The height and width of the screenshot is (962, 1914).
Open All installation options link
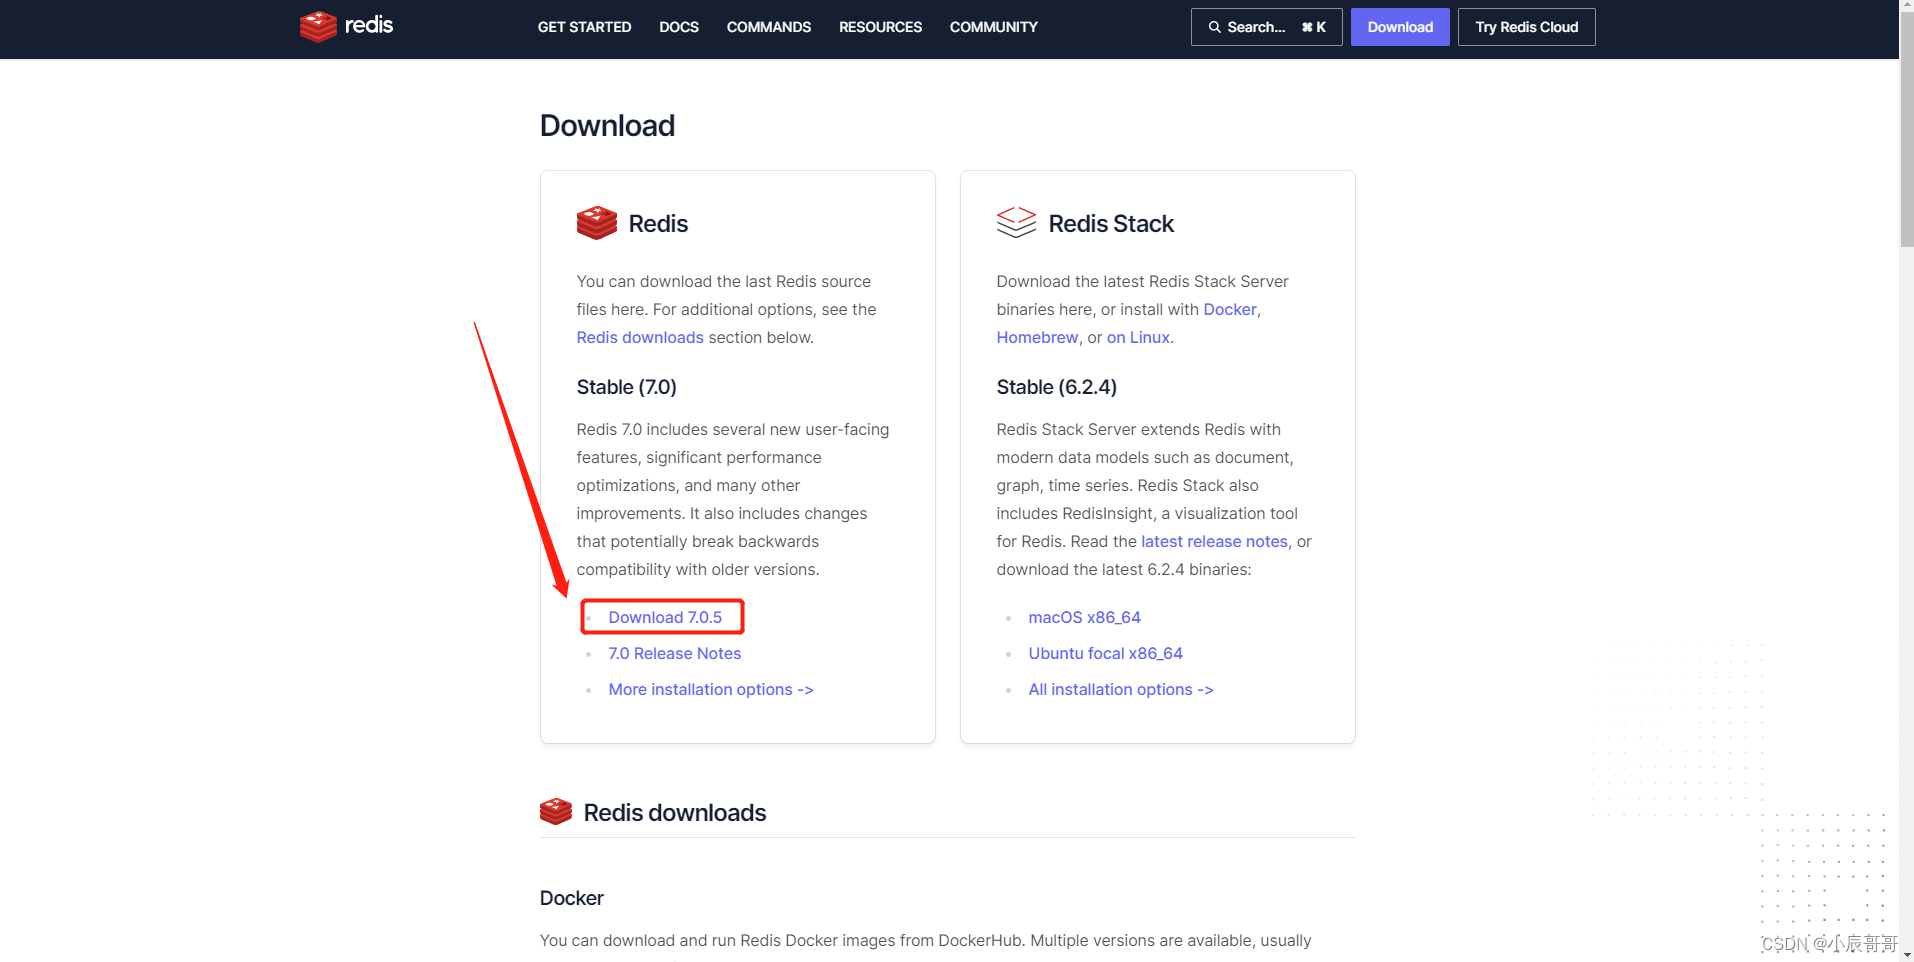pyautogui.click(x=1121, y=689)
